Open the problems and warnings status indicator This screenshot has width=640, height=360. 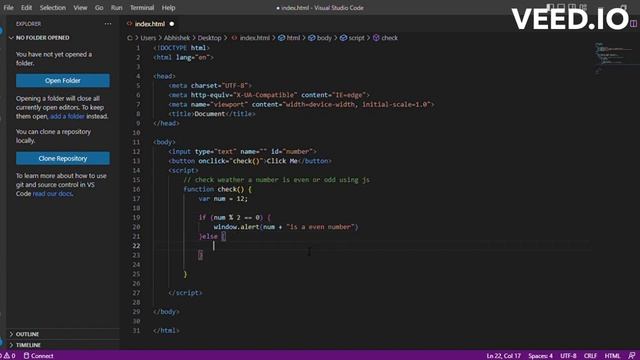pyautogui.click(x=8, y=356)
